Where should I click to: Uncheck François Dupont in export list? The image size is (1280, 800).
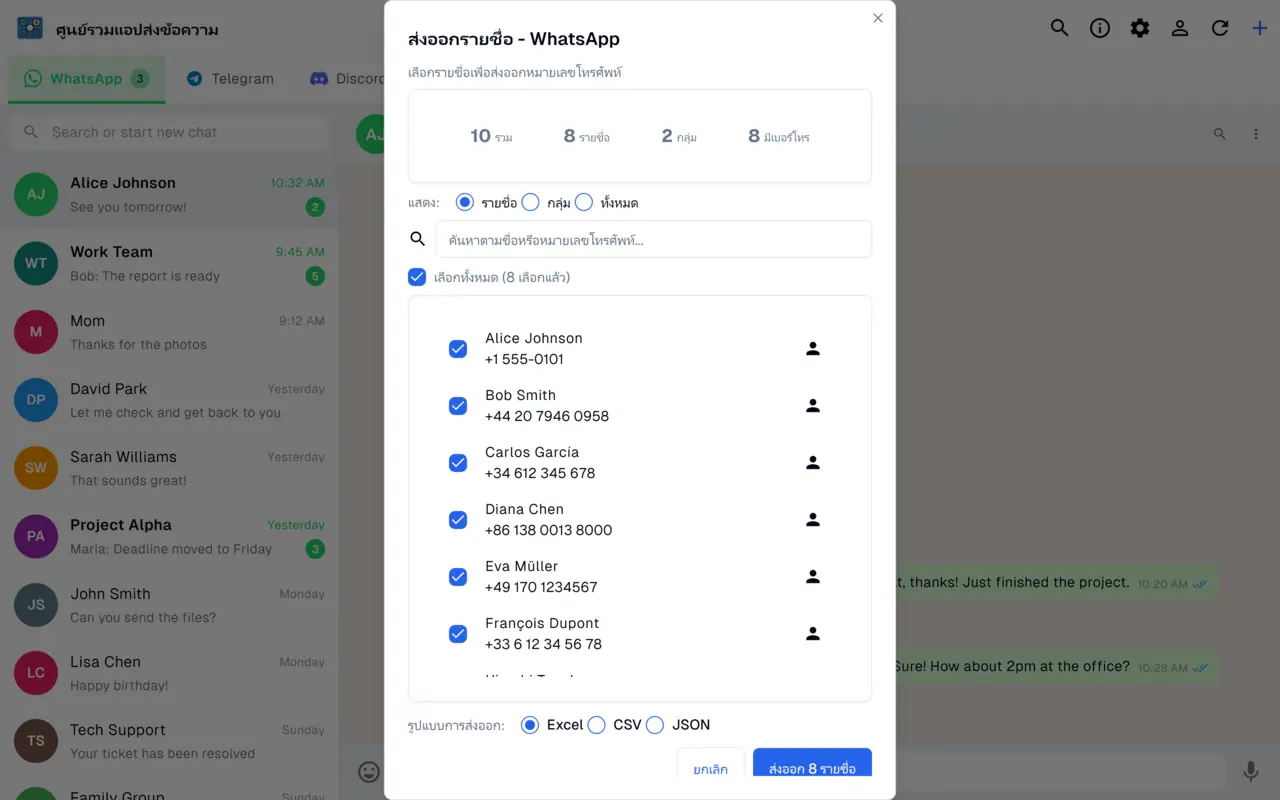point(458,634)
